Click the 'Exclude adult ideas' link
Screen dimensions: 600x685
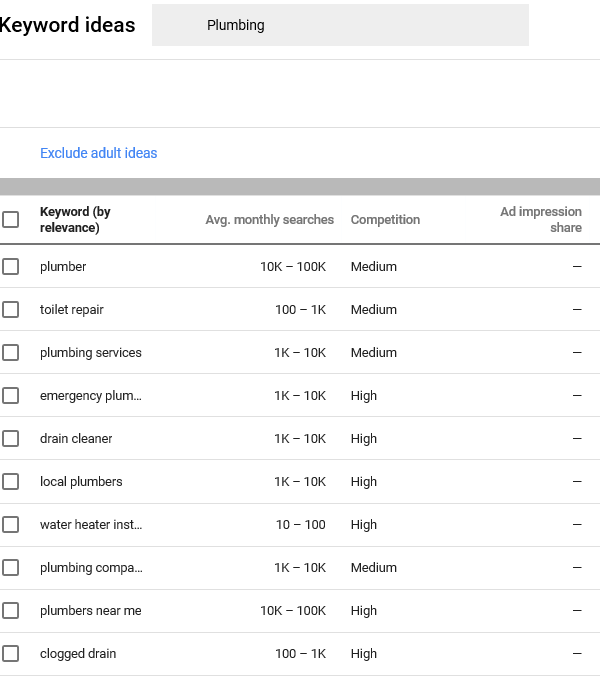[98, 153]
